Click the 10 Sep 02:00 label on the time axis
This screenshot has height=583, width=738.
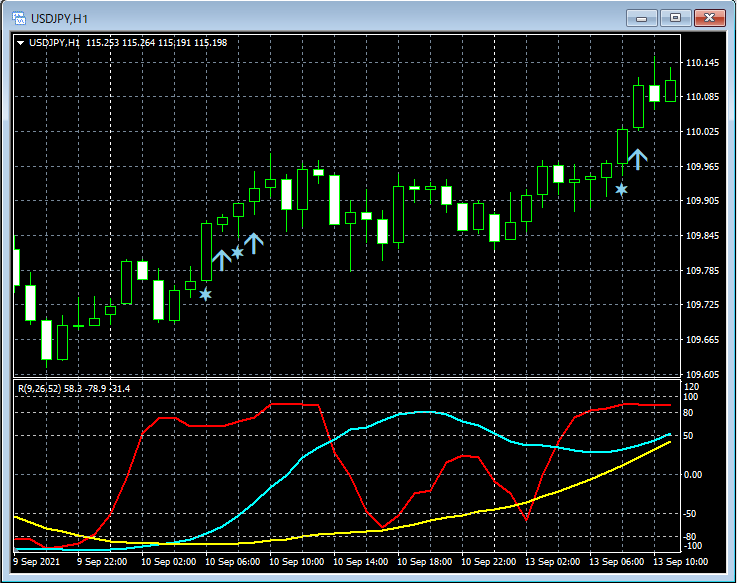coord(168,562)
